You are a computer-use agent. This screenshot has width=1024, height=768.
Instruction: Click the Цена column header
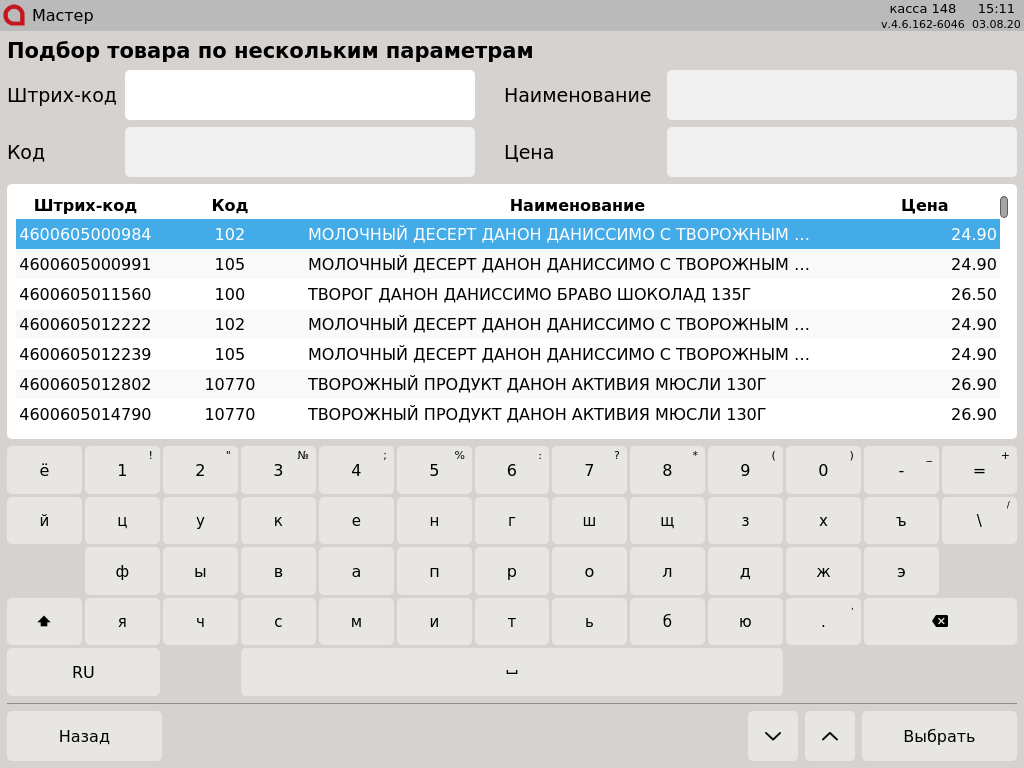923,206
